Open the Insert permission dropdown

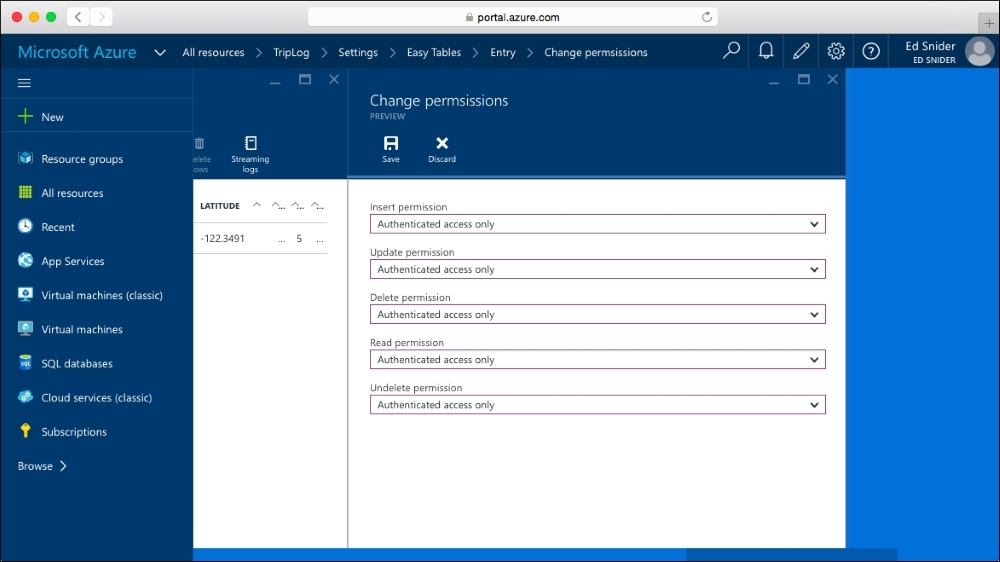[598, 224]
